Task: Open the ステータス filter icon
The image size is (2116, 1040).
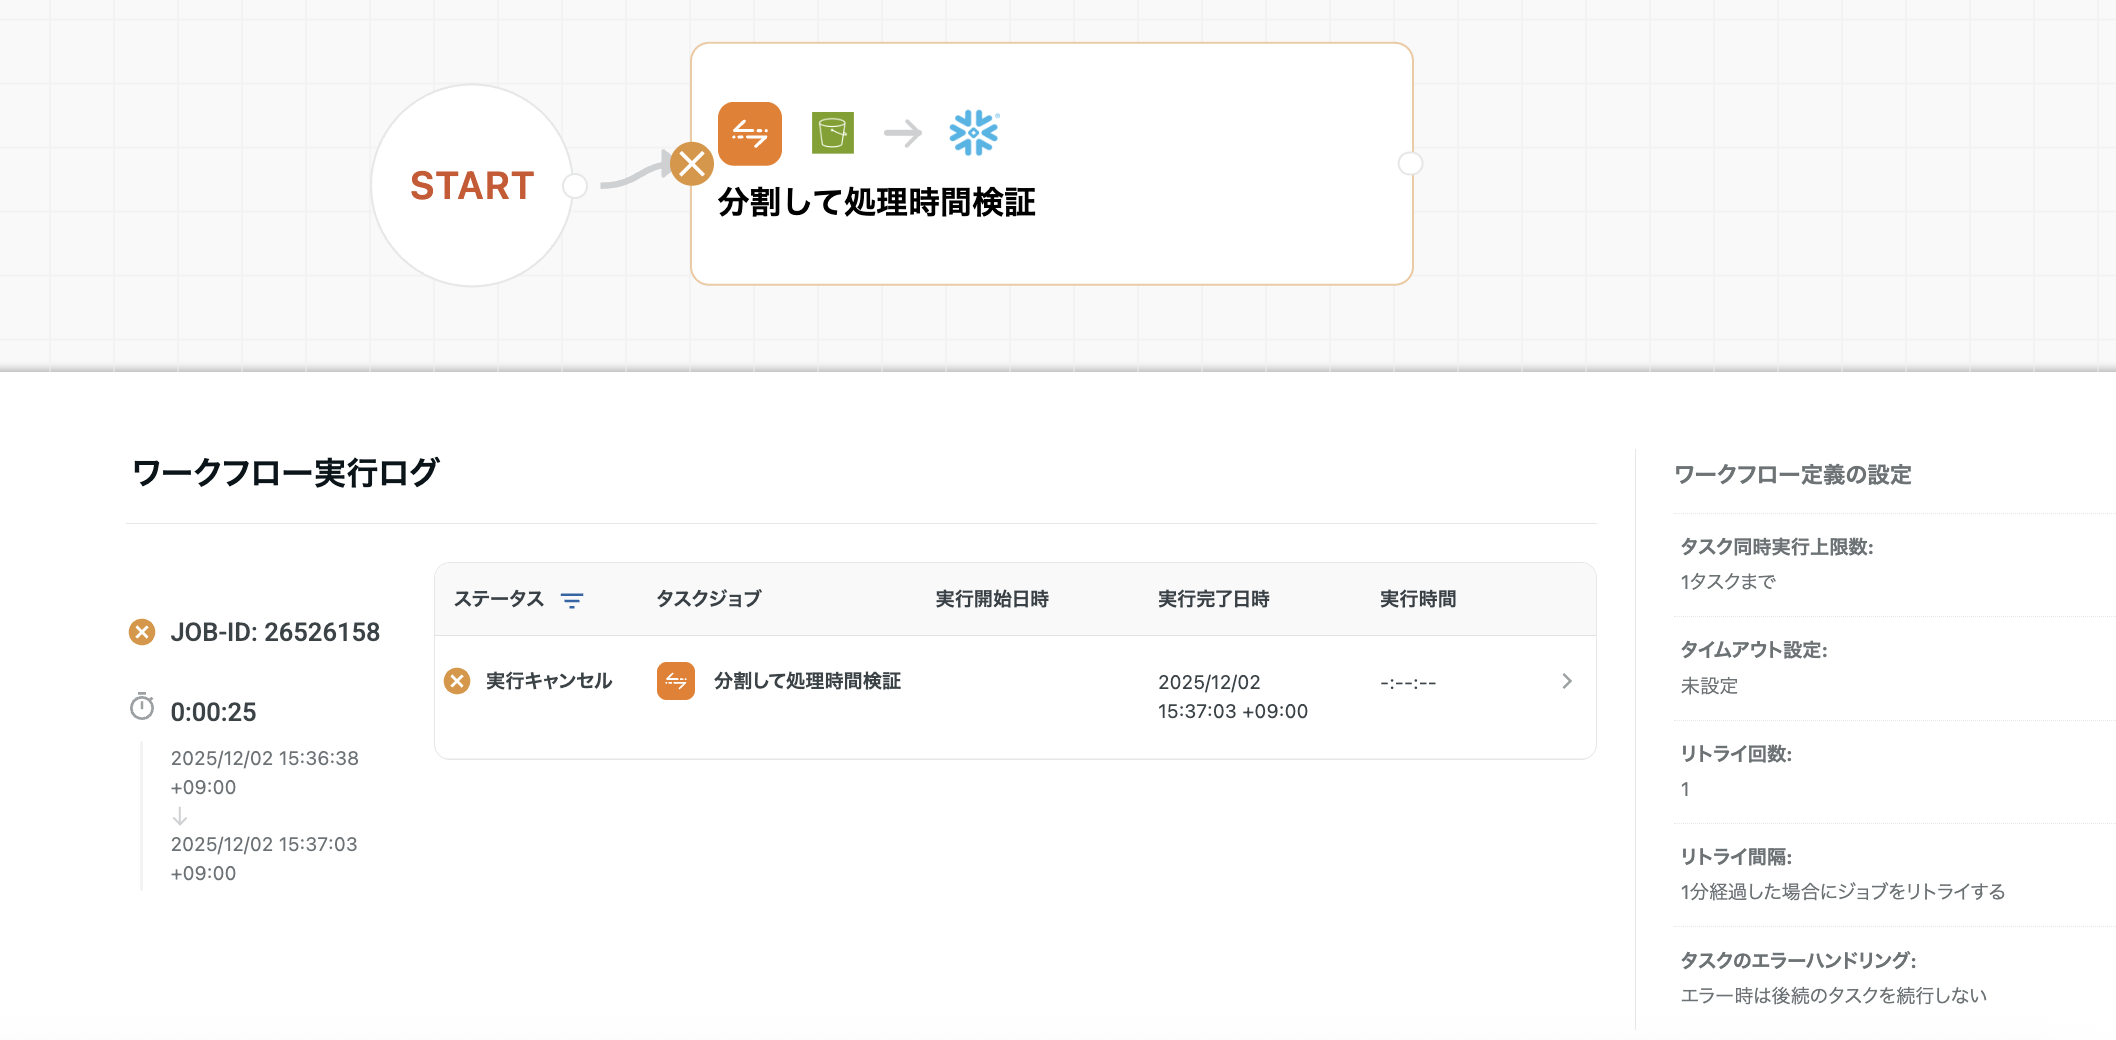Action: (x=572, y=600)
